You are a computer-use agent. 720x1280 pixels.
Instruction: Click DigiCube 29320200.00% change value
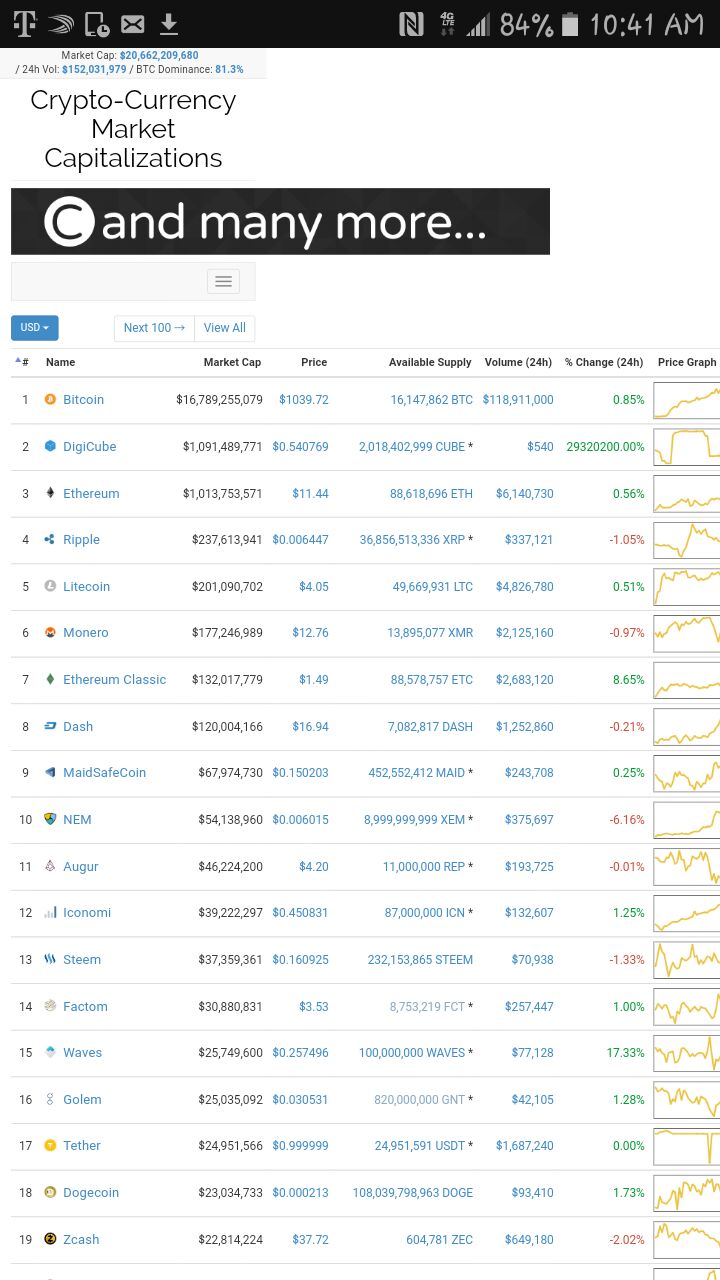coord(605,446)
